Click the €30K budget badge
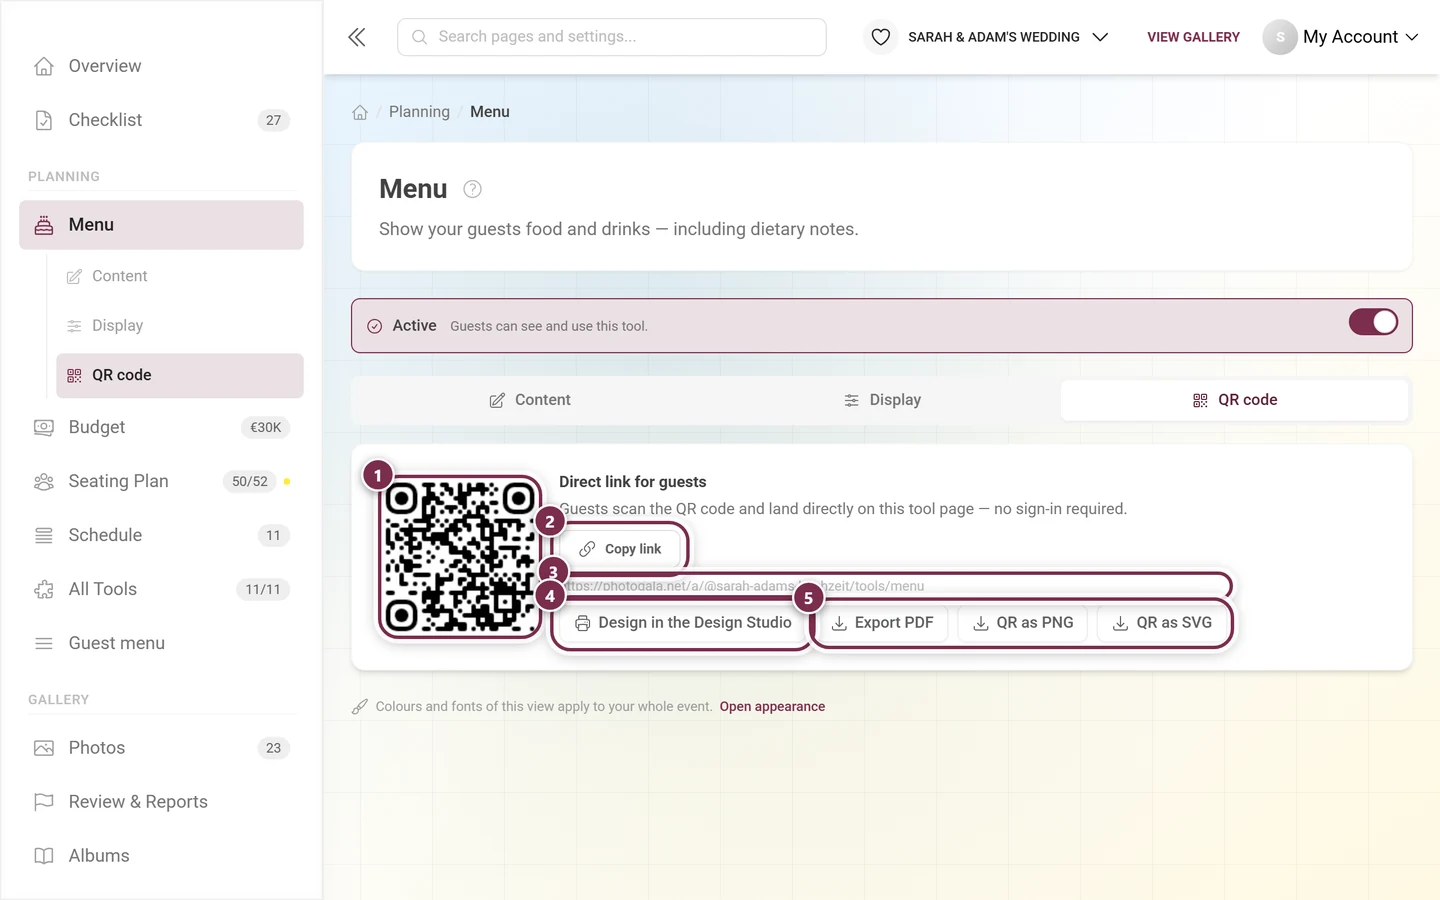This screenshot has width=1440, height=900. pos(266,427)
